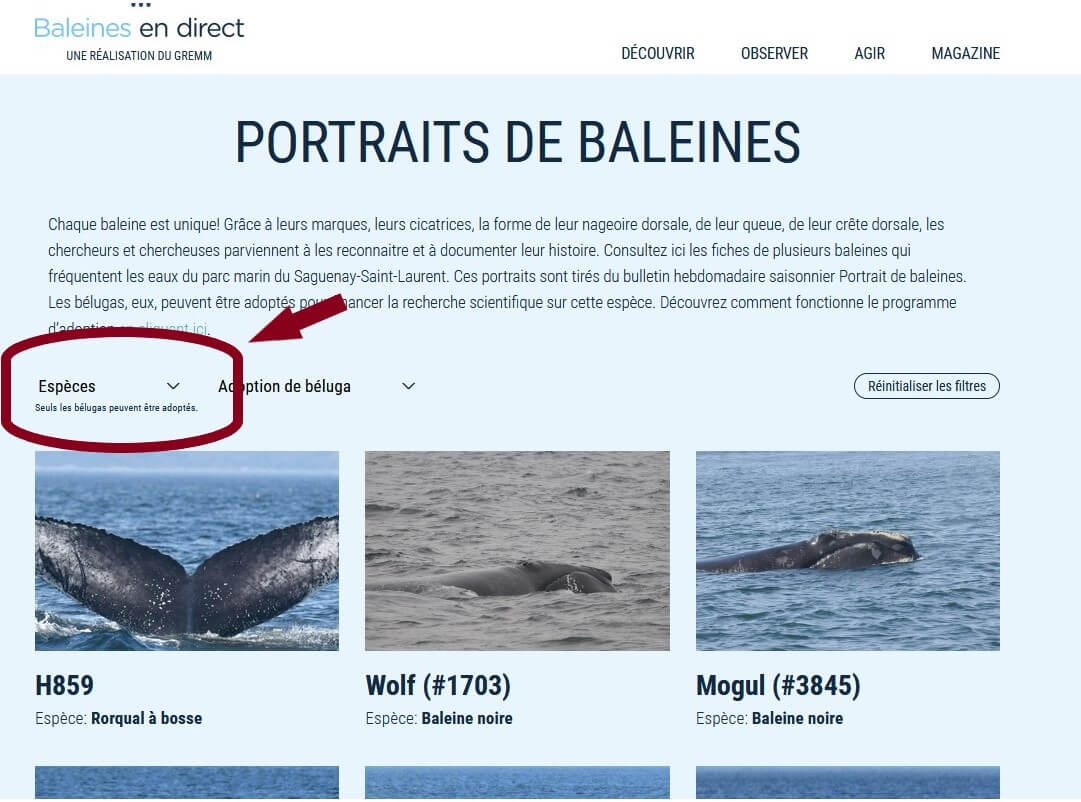Open partially visible photo below H859

[x=187, y=783]
